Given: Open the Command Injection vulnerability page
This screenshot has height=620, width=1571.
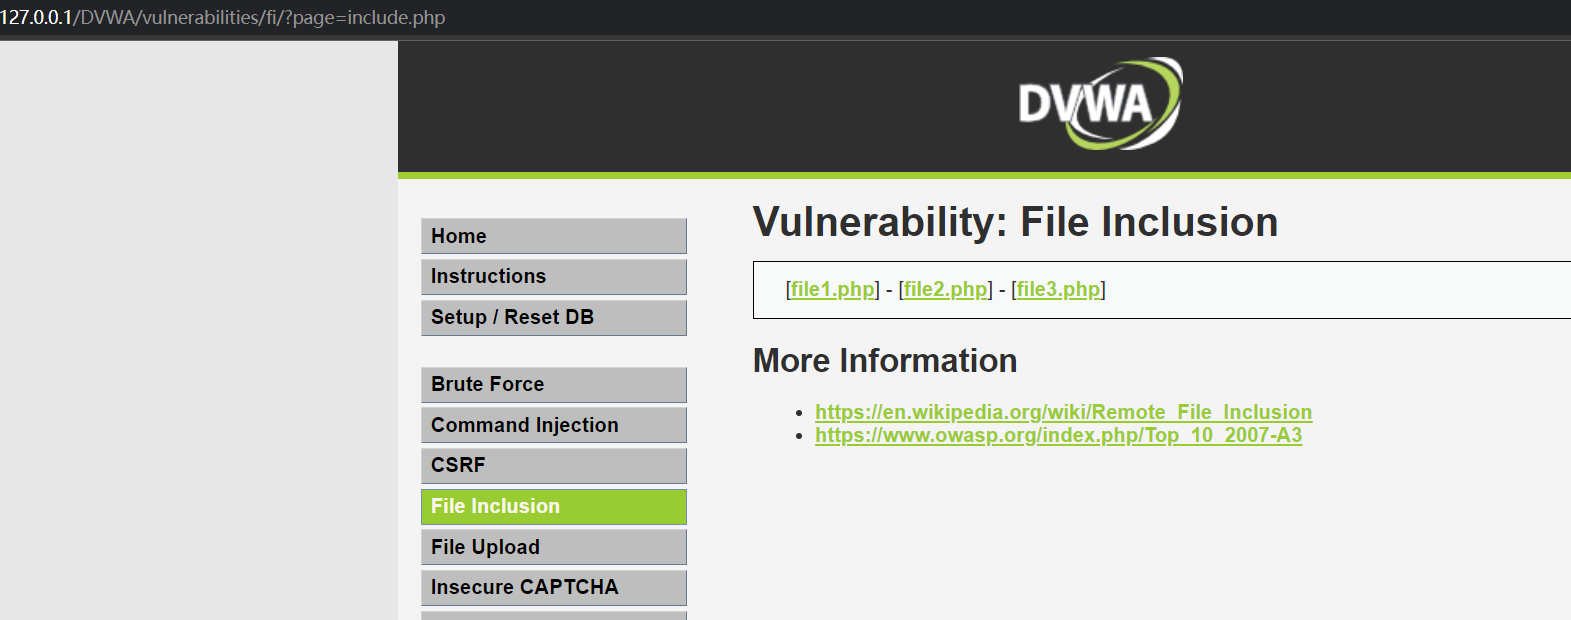Looking at the screenshot, I should coord(553,425).
